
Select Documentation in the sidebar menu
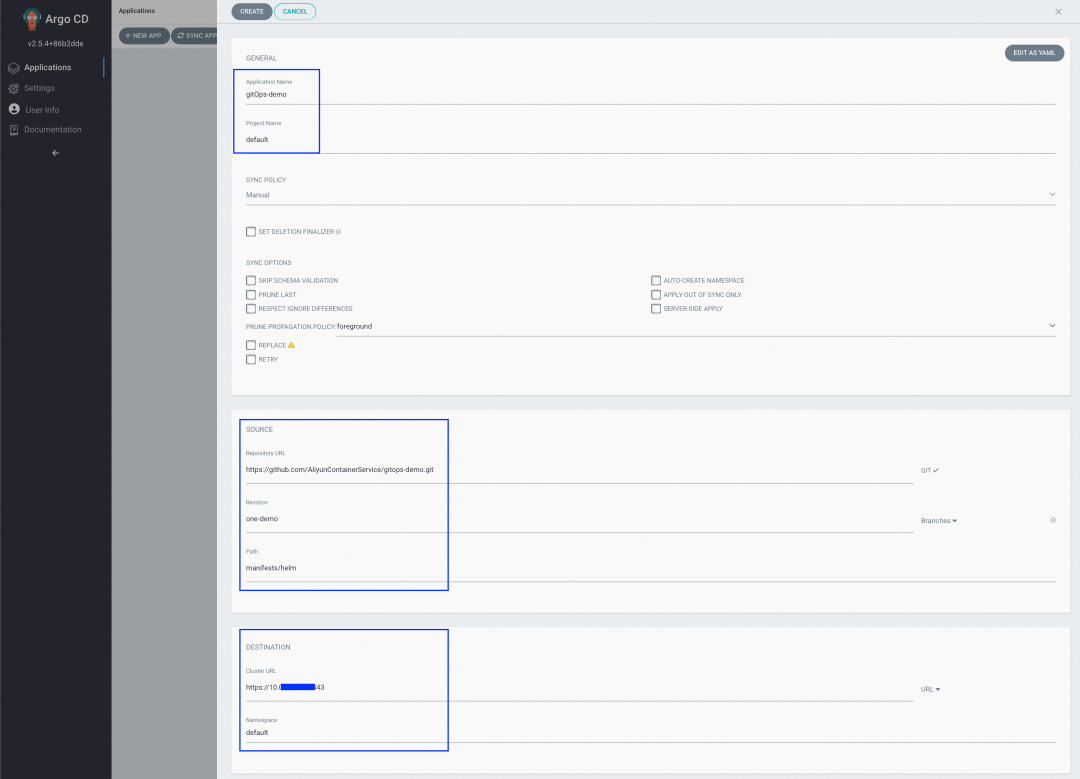(x=52, y=129)
